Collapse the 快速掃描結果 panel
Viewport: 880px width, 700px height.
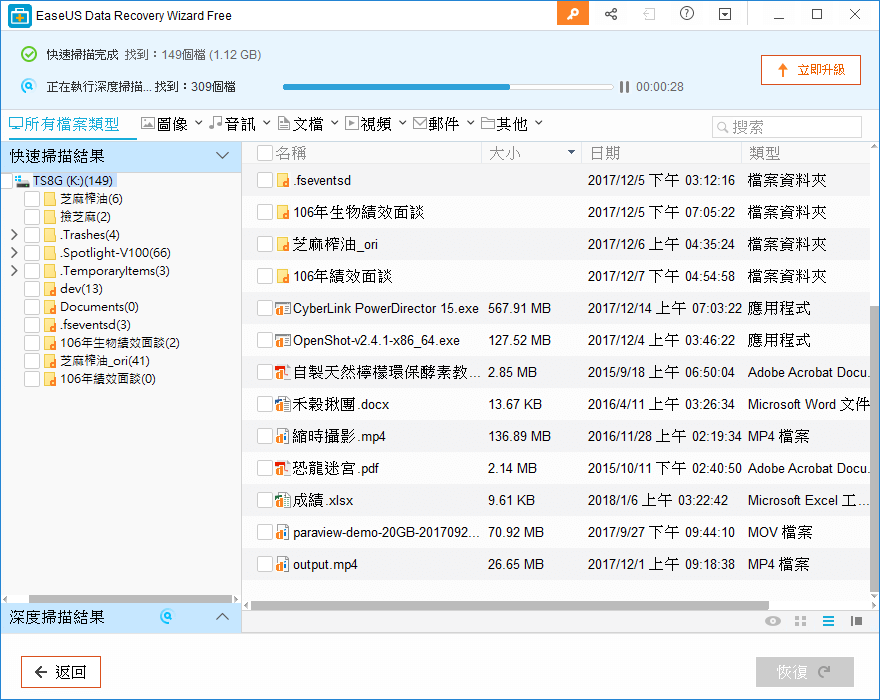[223, 156]
